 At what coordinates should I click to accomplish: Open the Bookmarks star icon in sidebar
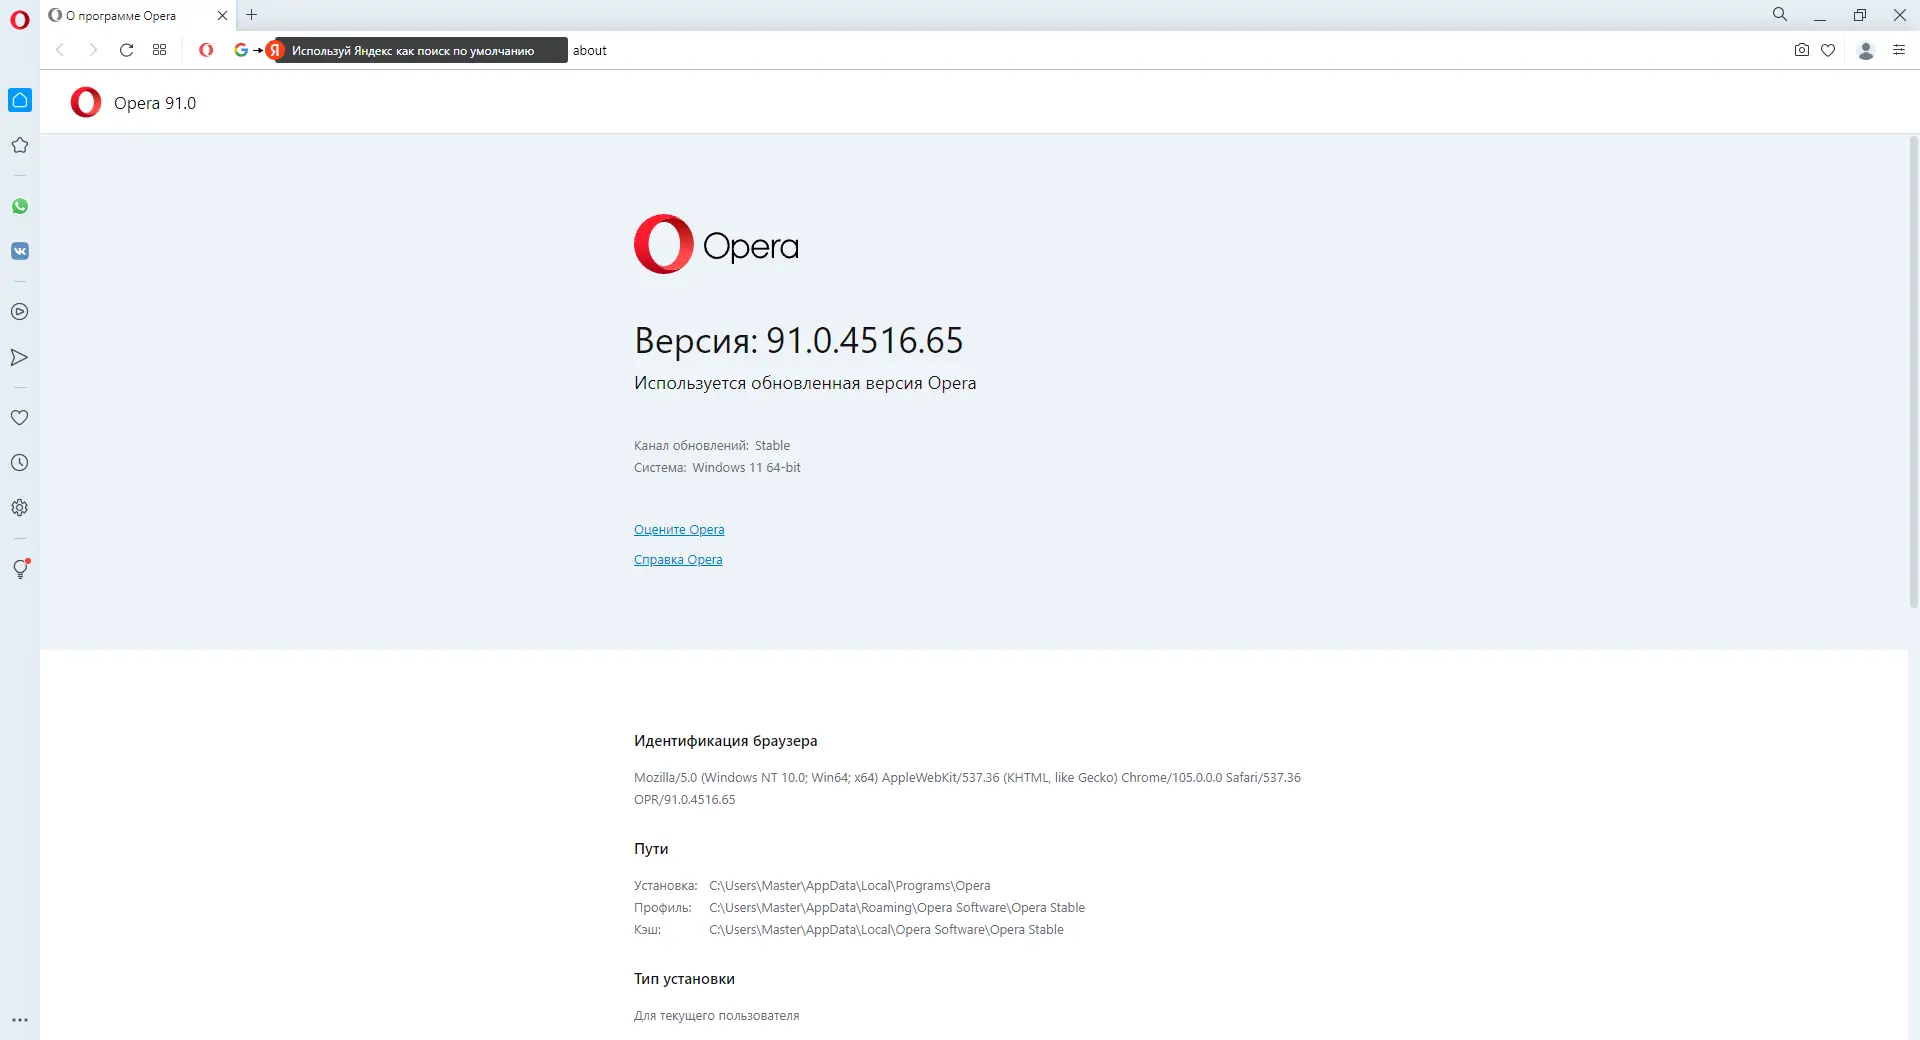pos(19,145)
